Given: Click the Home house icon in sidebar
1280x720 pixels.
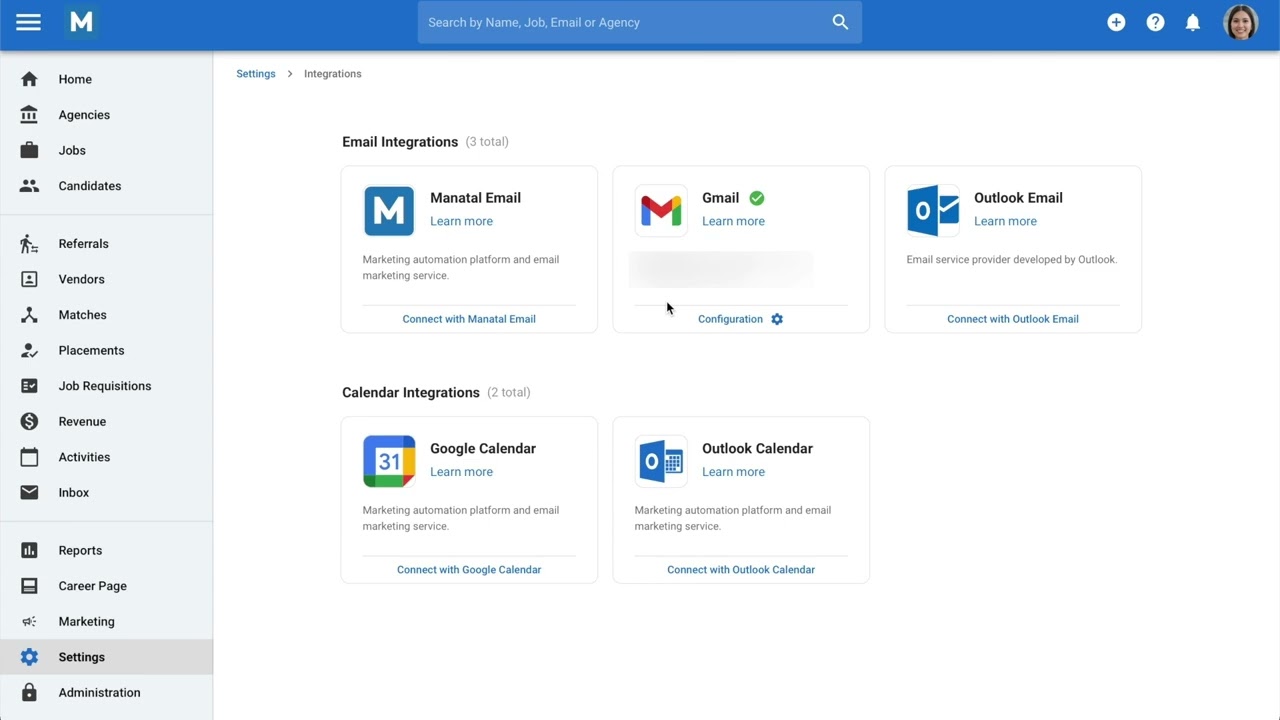Looking at the screenshot, I should click(29, 79).
